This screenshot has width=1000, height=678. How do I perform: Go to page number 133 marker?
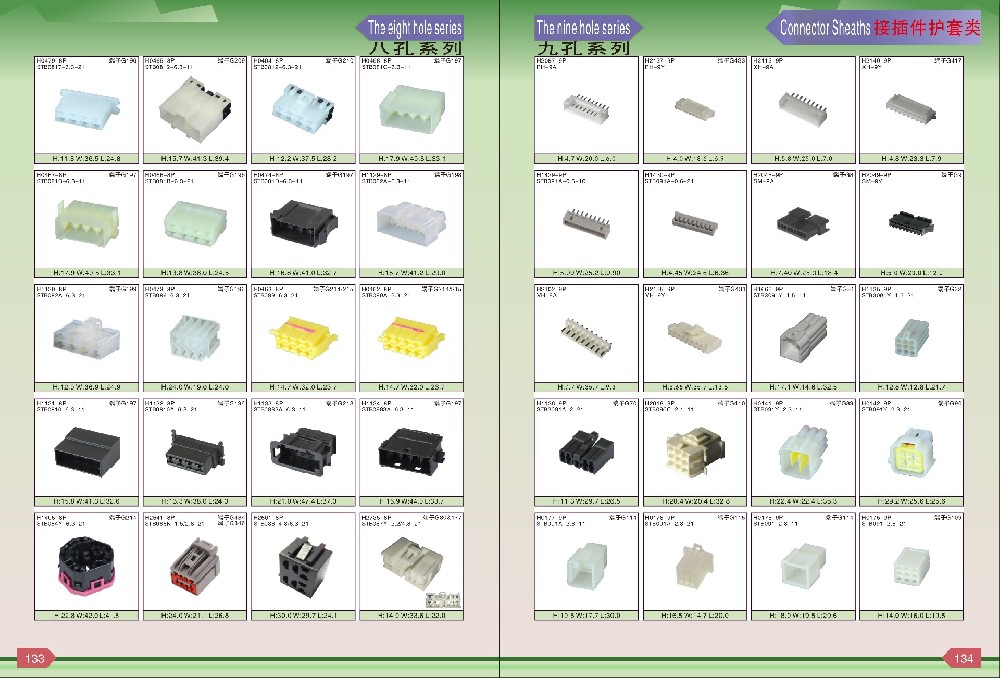(x=35, y=658)
